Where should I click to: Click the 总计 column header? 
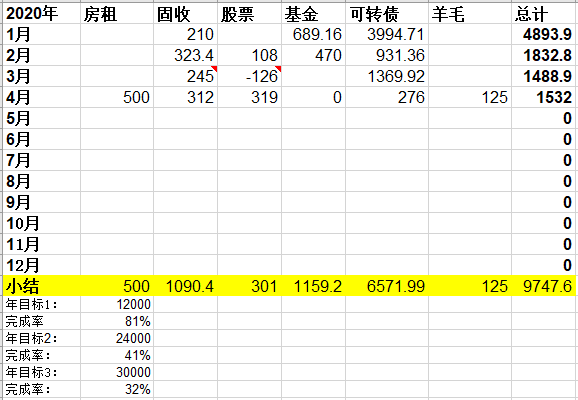(x=544, y=14)
